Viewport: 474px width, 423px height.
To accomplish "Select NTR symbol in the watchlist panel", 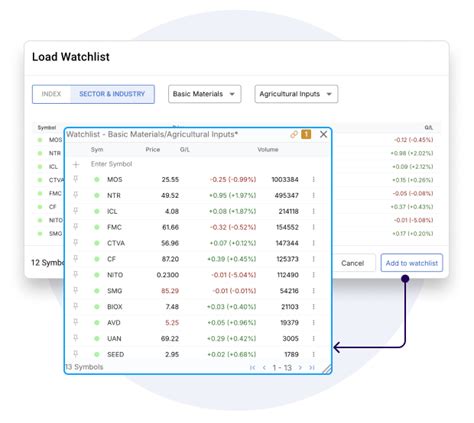I will point(114,195).
